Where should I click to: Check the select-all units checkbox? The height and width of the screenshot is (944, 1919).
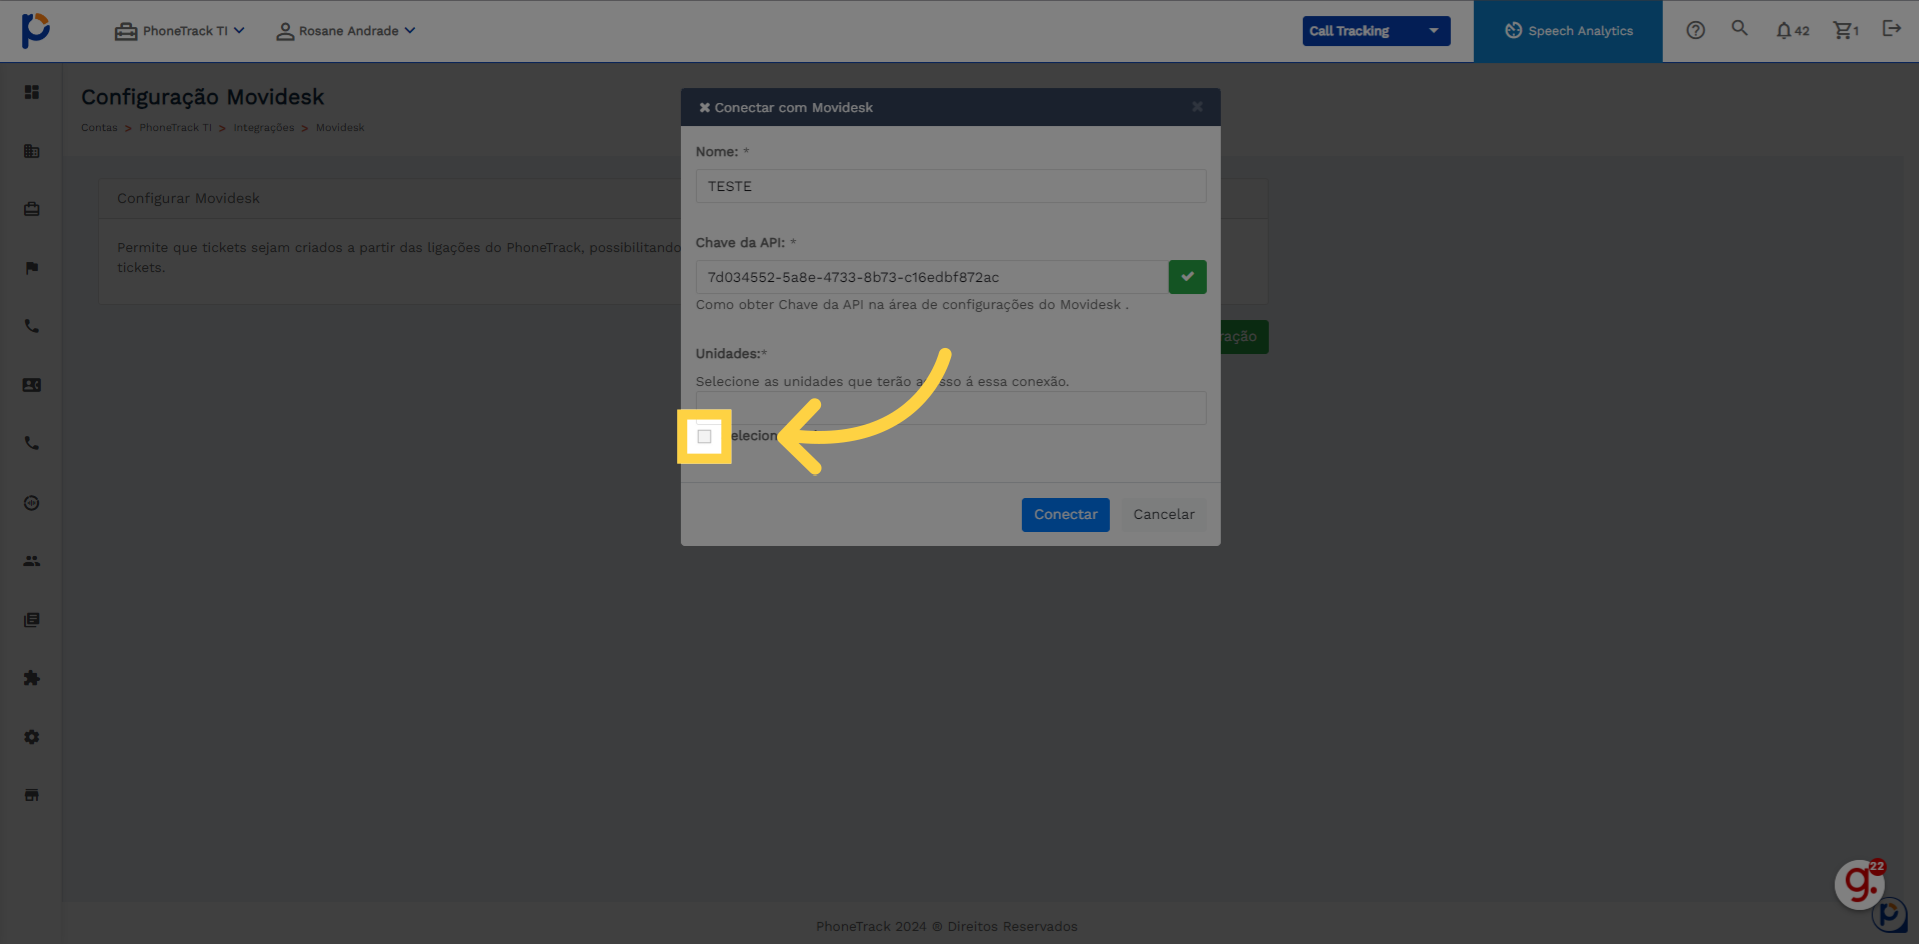coord(704,436)
